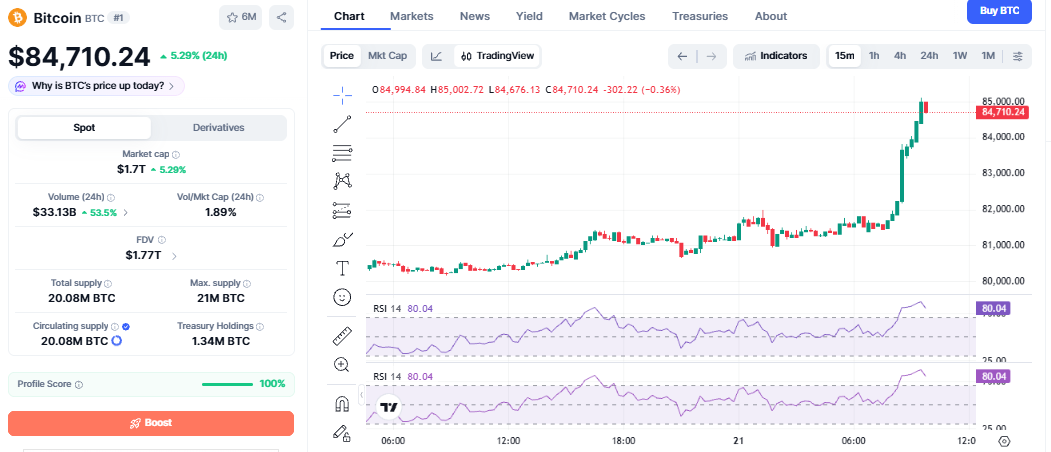This screenshot has height=452, width=1051.
Task: Set chart interval to 4h
Action: (900, 56)
